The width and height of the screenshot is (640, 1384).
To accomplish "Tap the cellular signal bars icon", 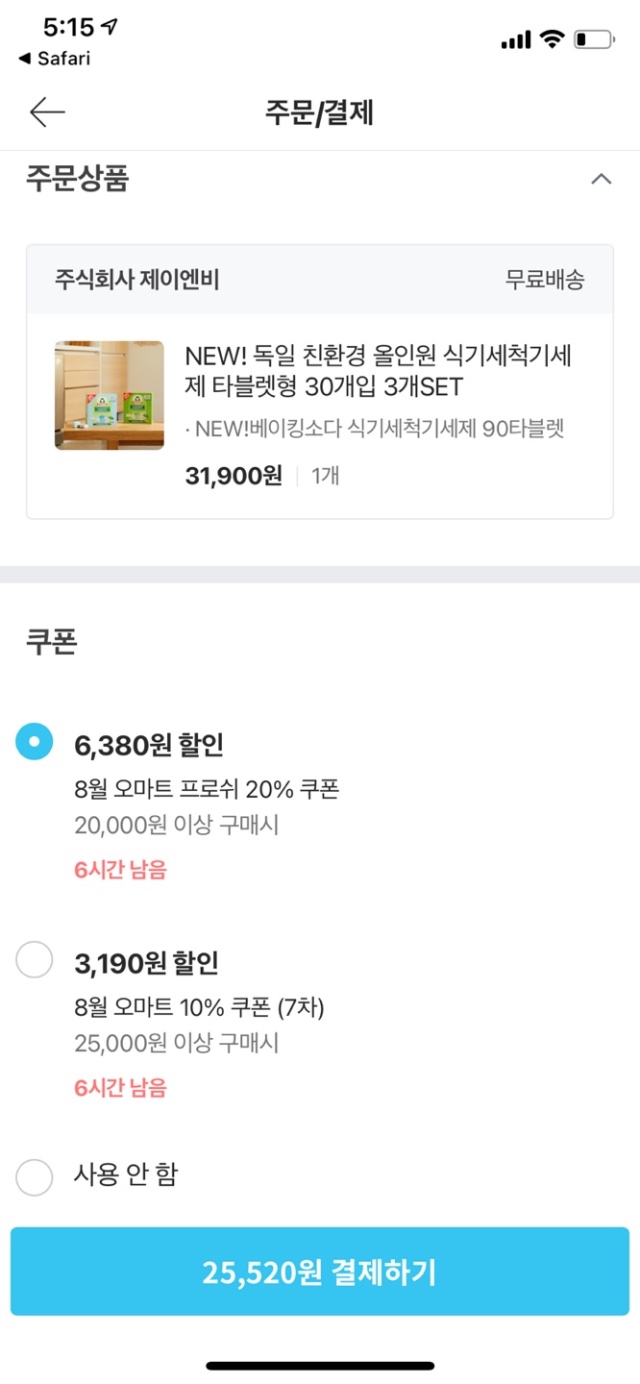I will (x=516, y=40).
